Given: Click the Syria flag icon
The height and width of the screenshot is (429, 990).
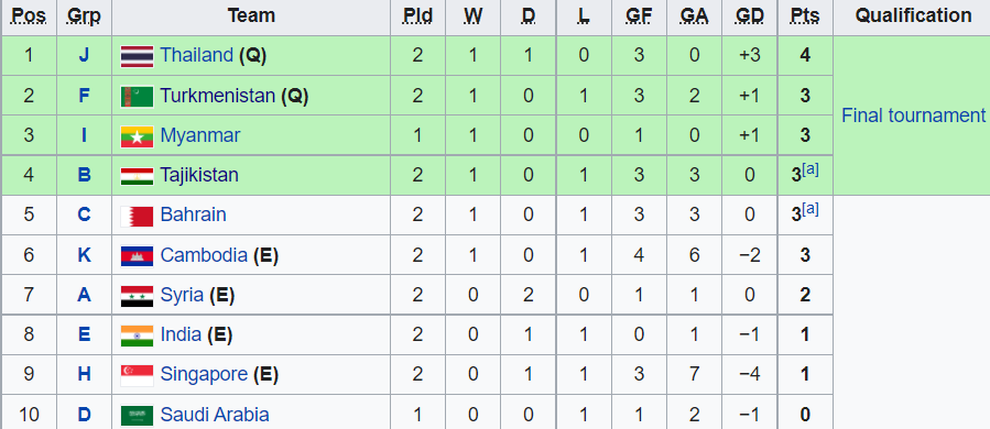Looking at the screenshot, I should pos(137,296).
